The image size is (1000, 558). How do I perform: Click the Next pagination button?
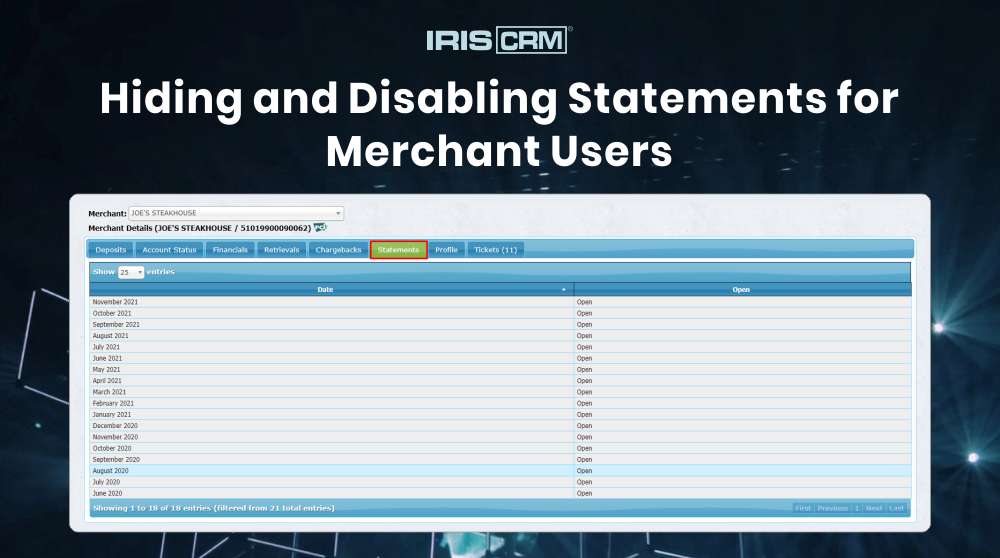pyautogui.click(x=874, y=508)
